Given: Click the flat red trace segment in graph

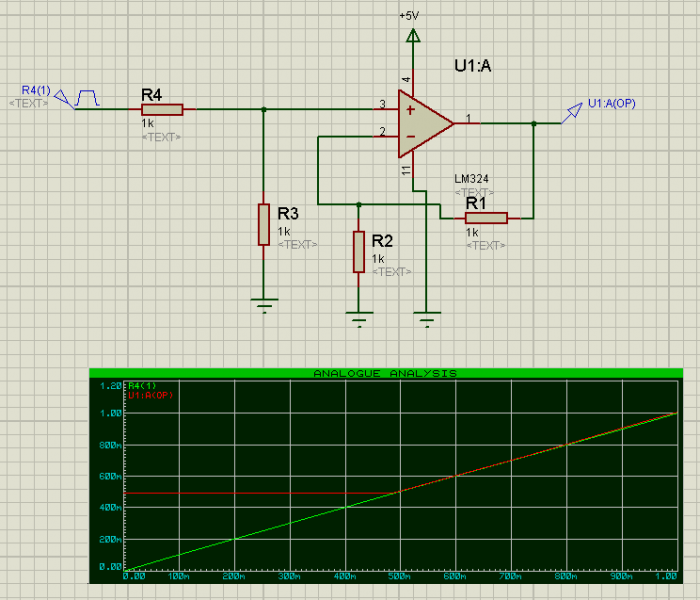Looking at the screenshot, I should pyautogui.click(x=260, y=492).
